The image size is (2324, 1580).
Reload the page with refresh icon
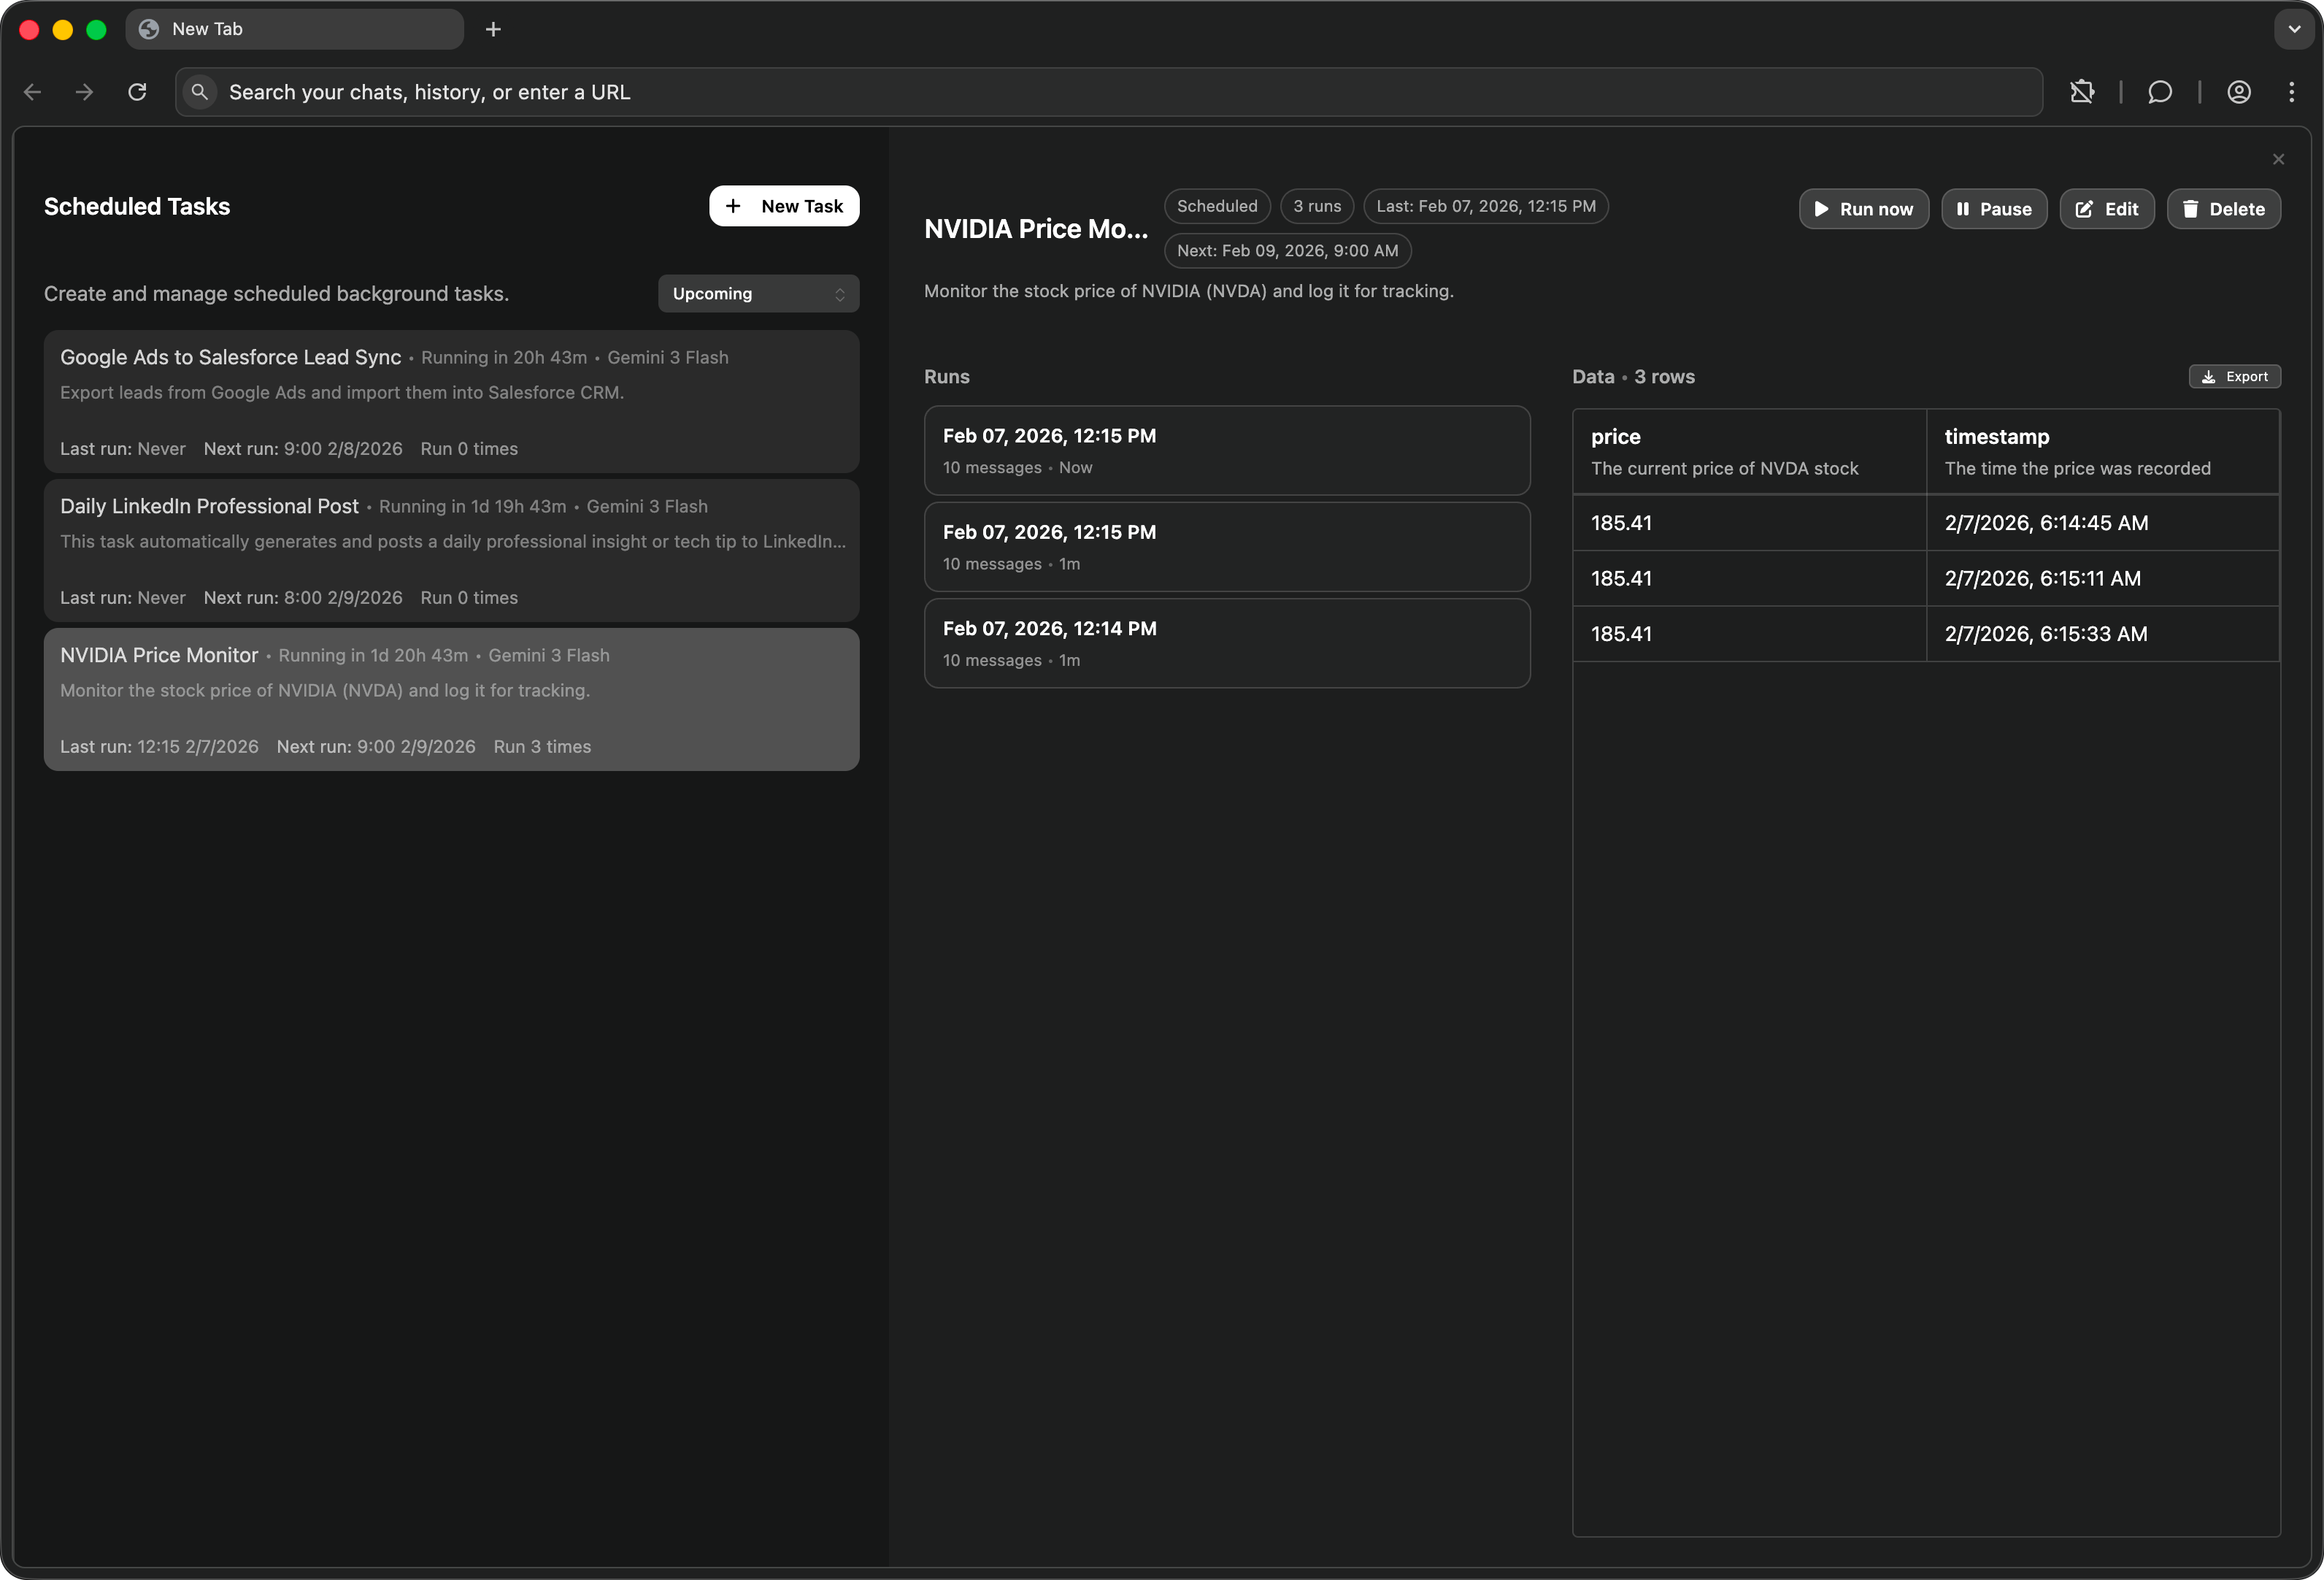(x=137, y=92)
